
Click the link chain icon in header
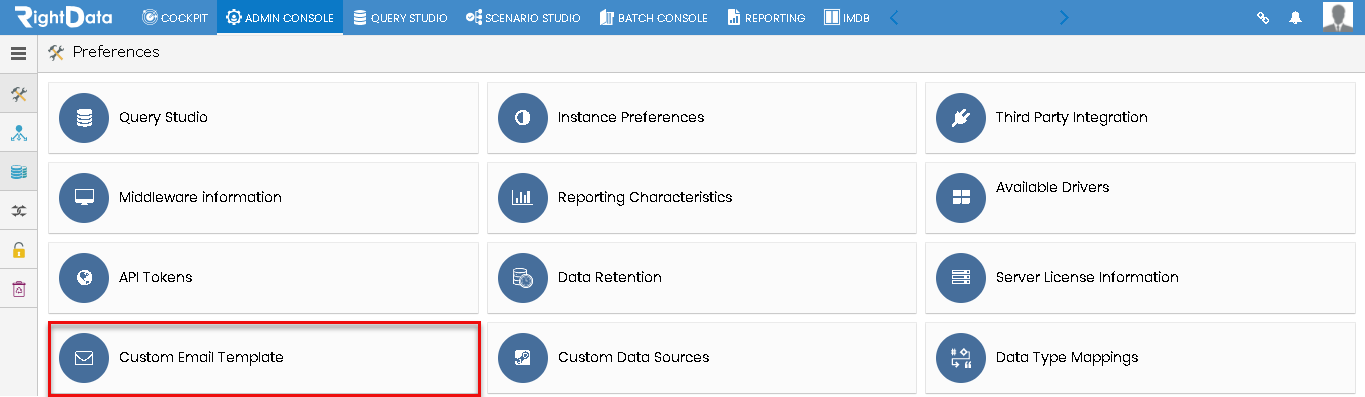1263,18
